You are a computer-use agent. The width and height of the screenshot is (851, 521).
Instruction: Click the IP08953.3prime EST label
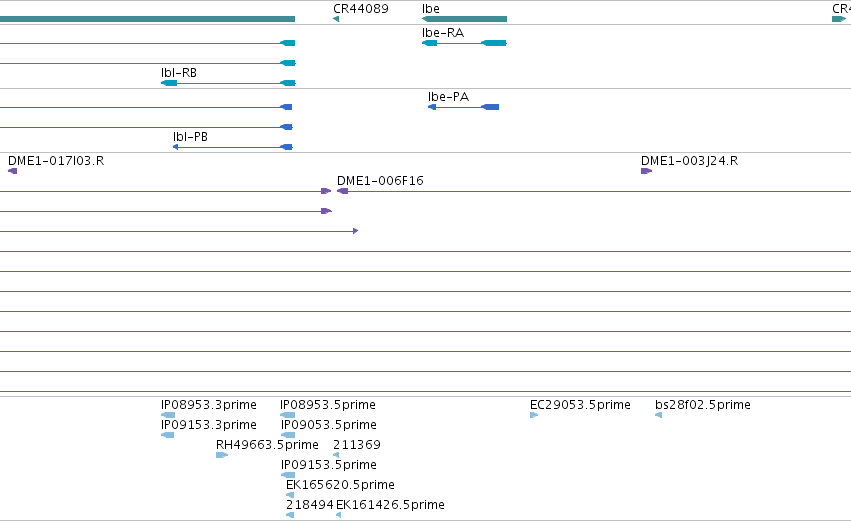[x=209, y=405]
